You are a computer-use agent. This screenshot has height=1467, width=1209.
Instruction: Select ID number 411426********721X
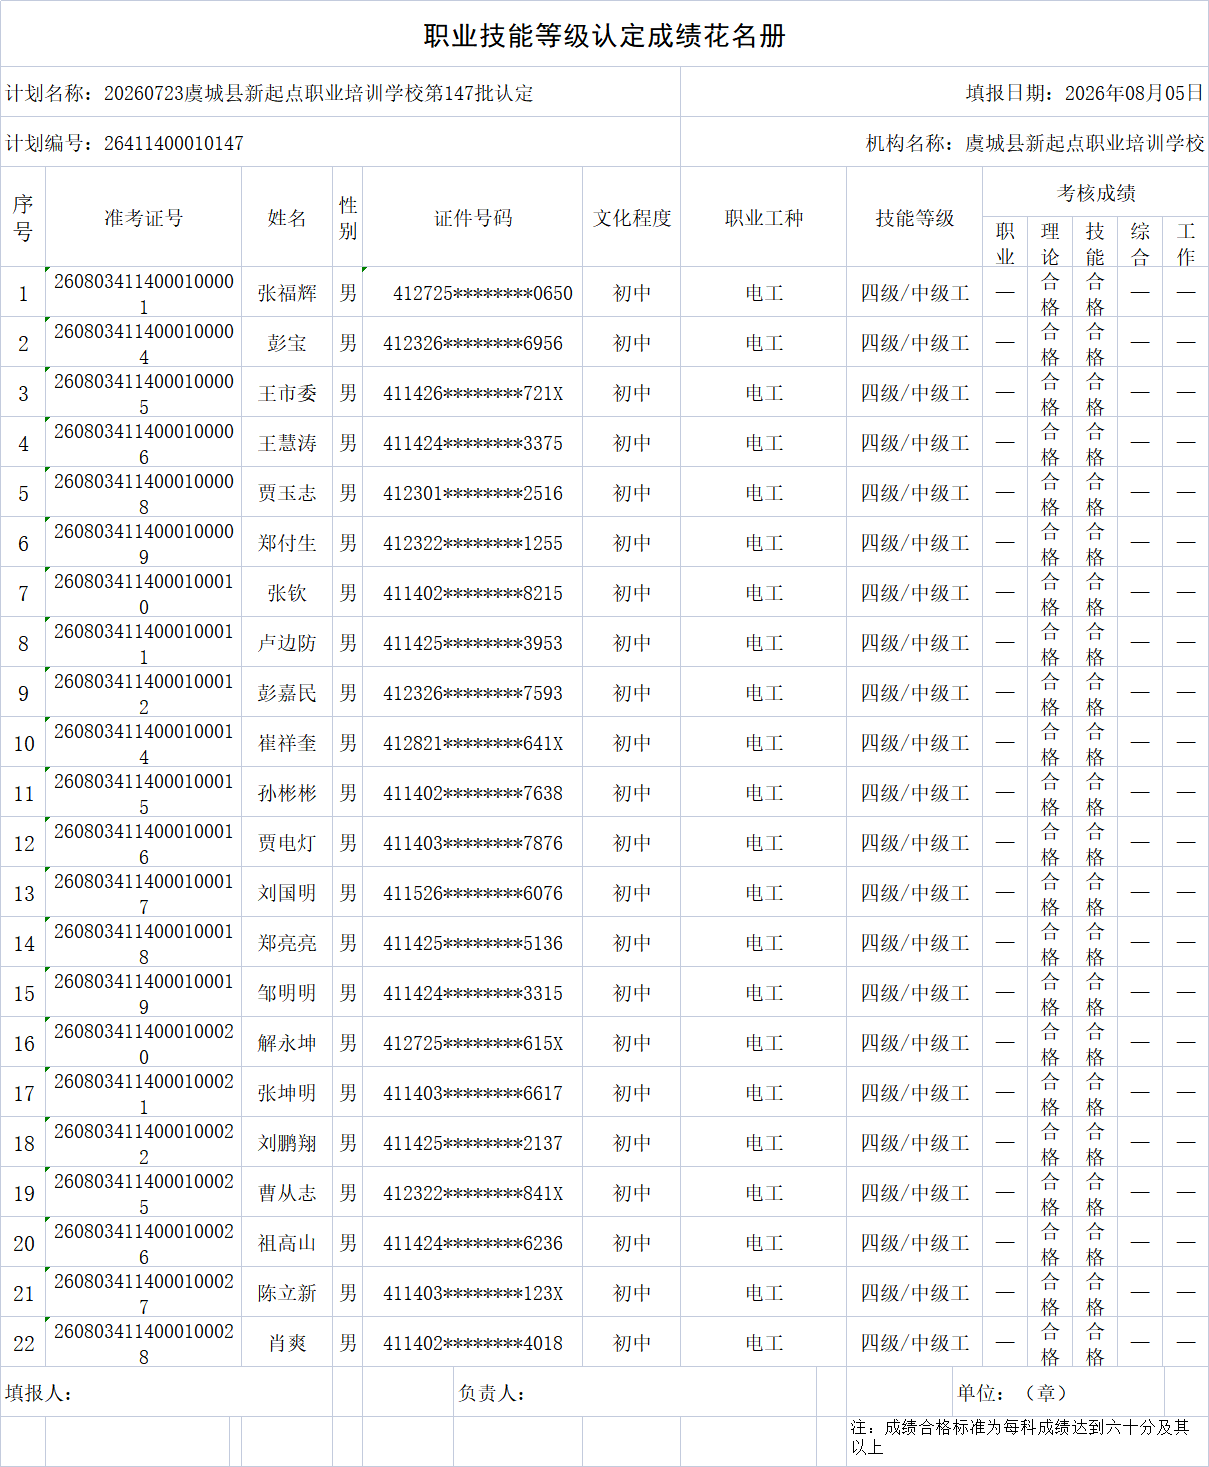click(x=473, y=393)
